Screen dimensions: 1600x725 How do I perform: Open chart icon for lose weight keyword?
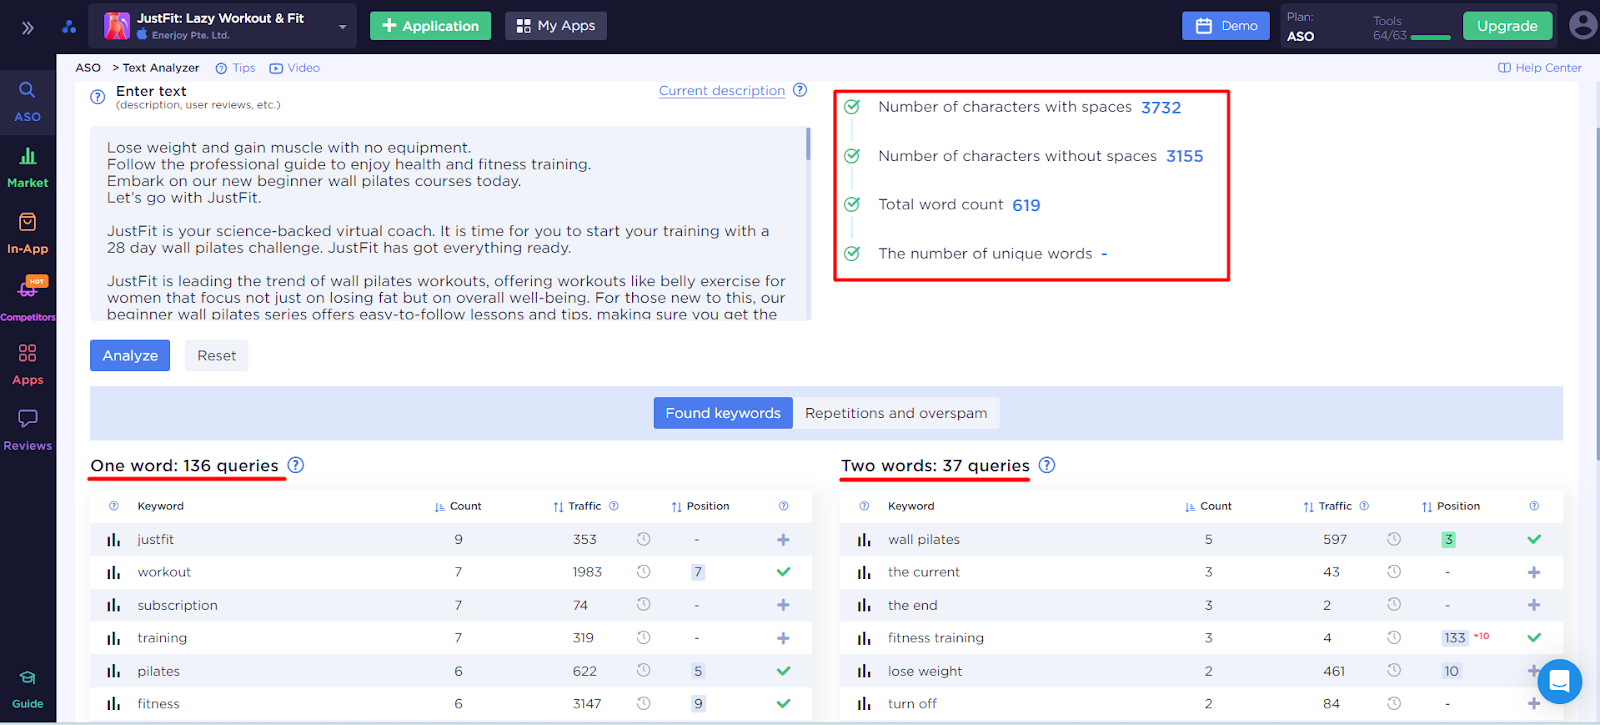point(864,671)
